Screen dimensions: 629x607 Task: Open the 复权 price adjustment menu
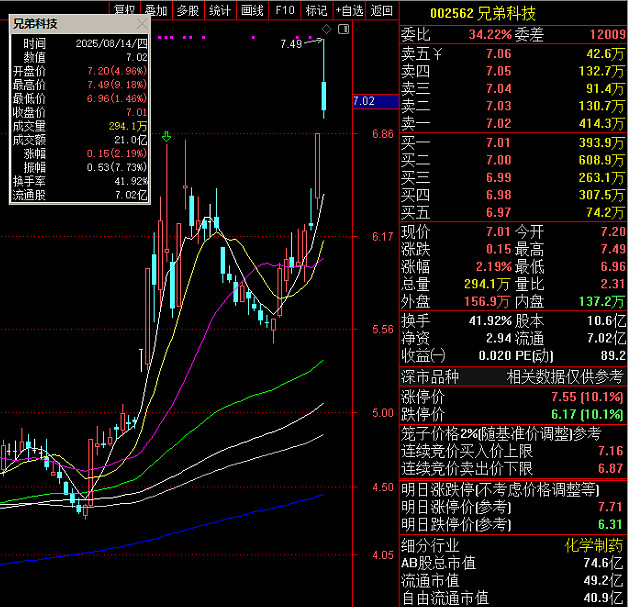tap(124, 10)
